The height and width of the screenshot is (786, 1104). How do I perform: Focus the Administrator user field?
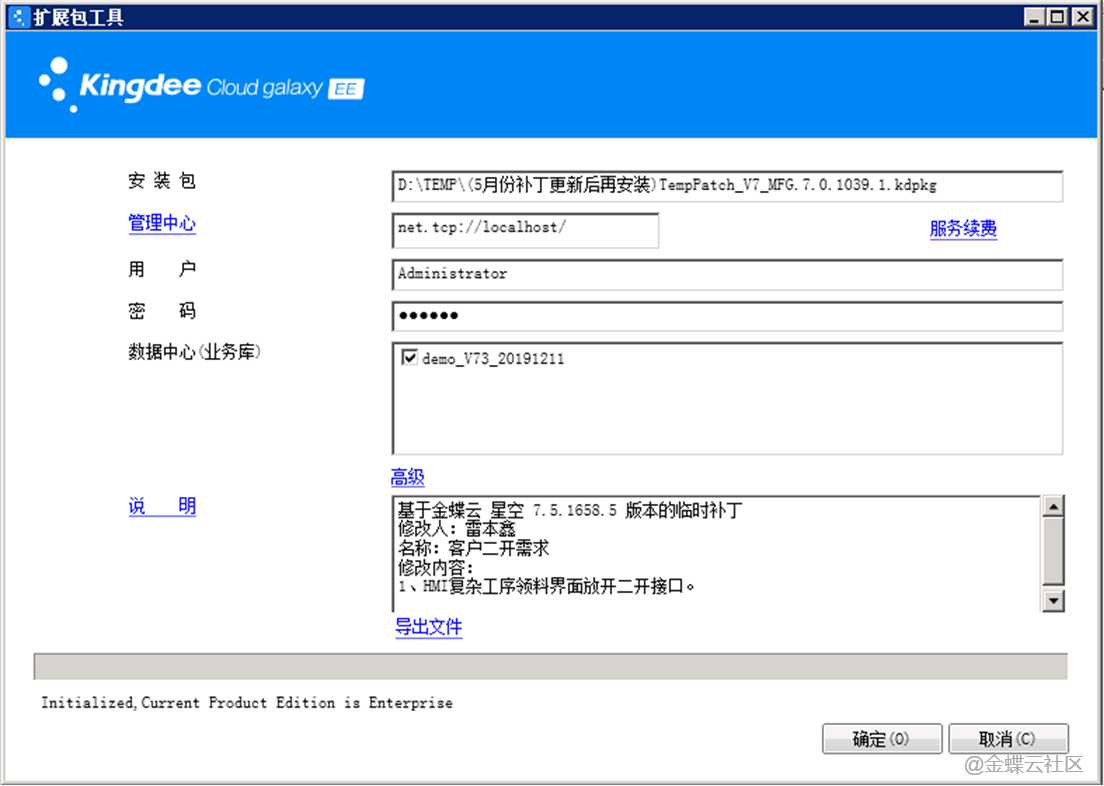tap(727, 274)
